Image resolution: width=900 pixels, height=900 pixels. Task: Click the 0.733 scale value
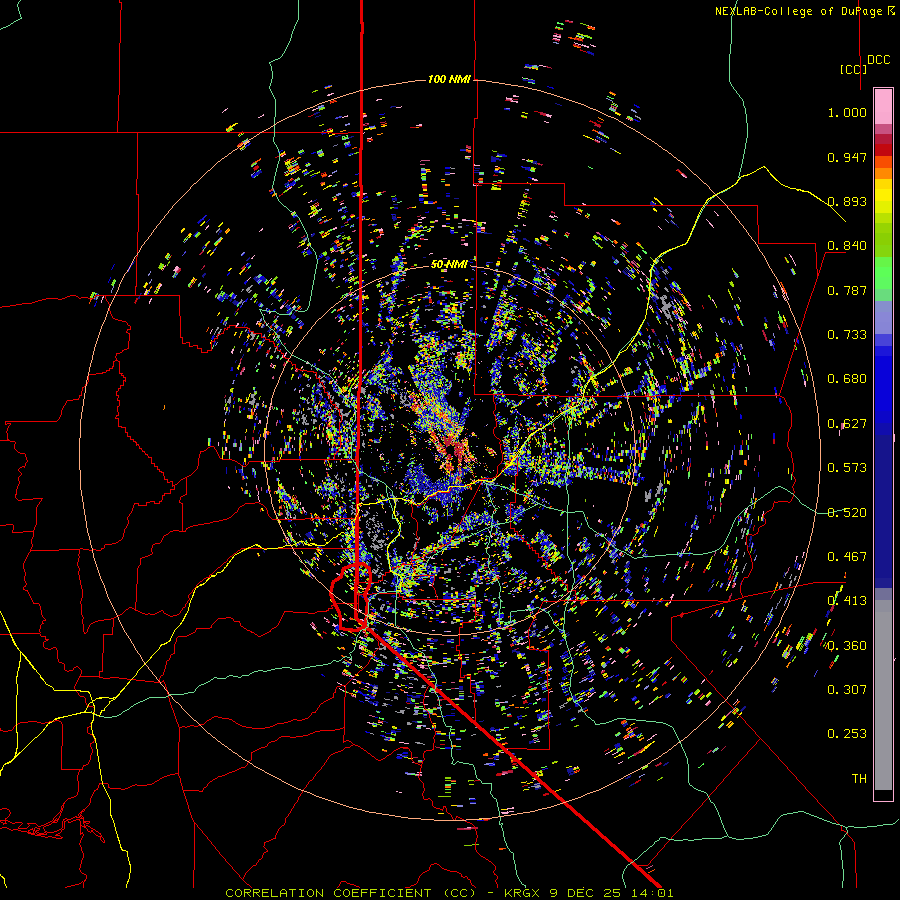847,335
